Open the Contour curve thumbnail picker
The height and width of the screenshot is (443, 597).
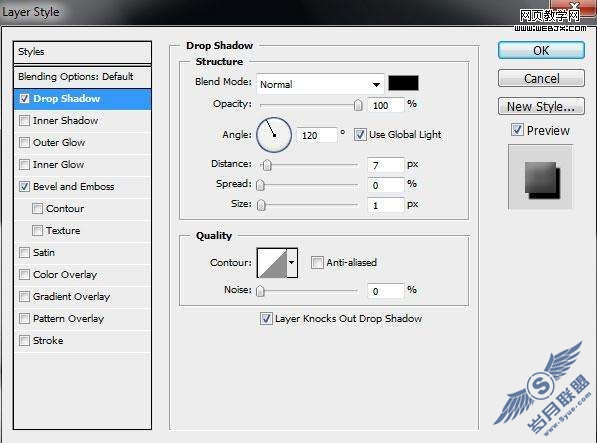tap(272, 263)
